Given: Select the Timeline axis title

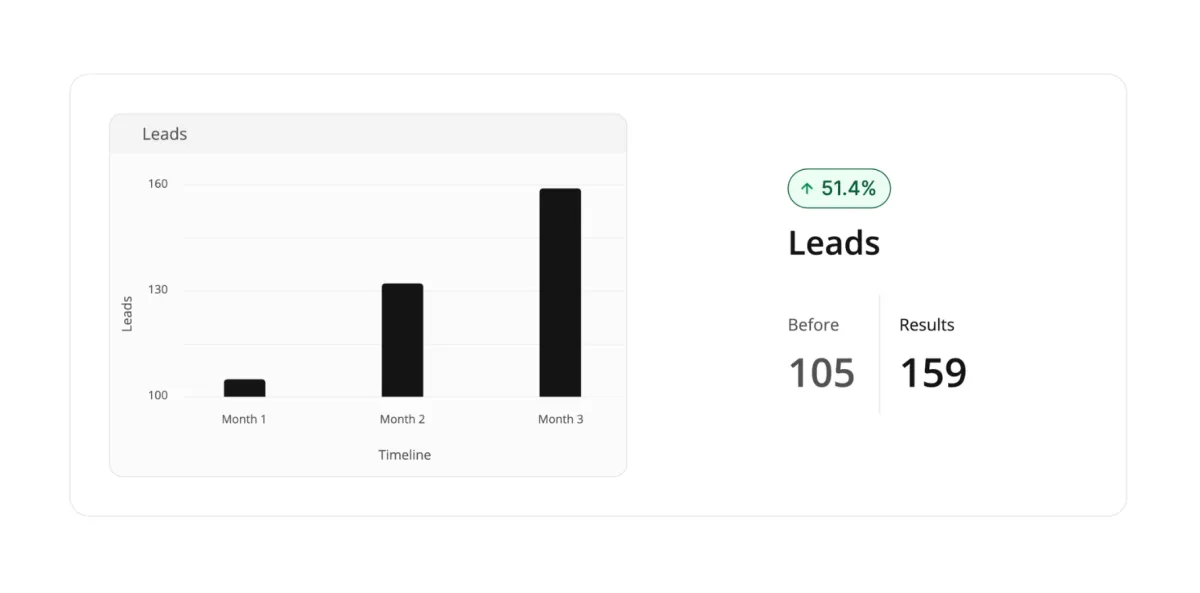Looking at the screenshot, I should pos(404,455).
